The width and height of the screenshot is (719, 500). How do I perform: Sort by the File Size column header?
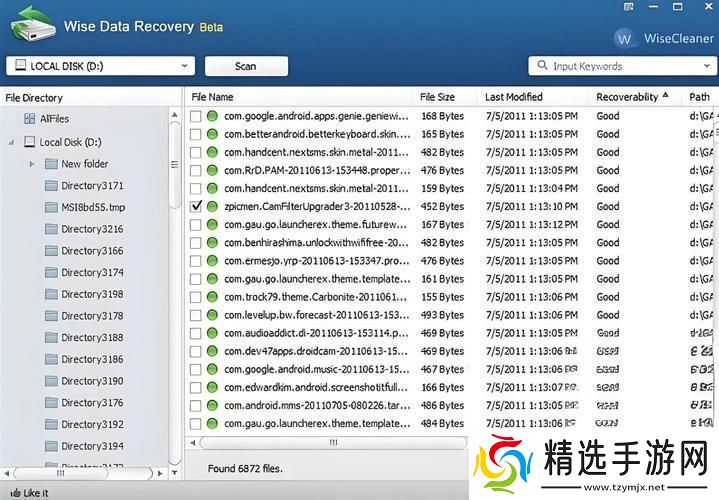[x=437, y=97]
